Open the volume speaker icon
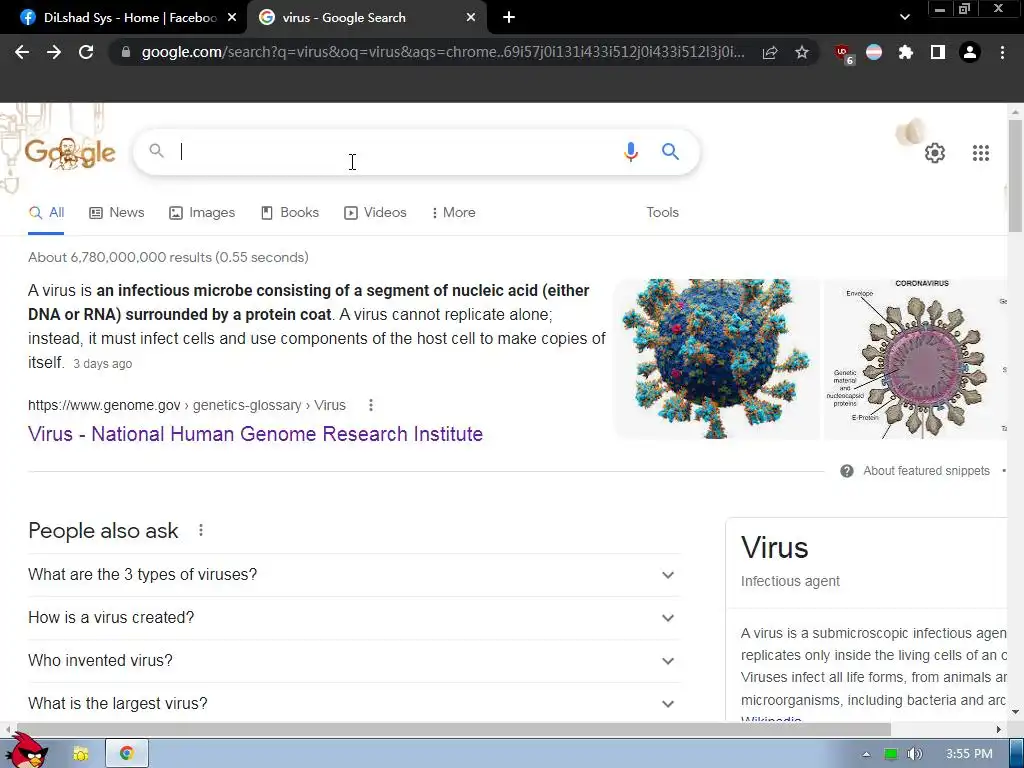 tap(914, 754)
